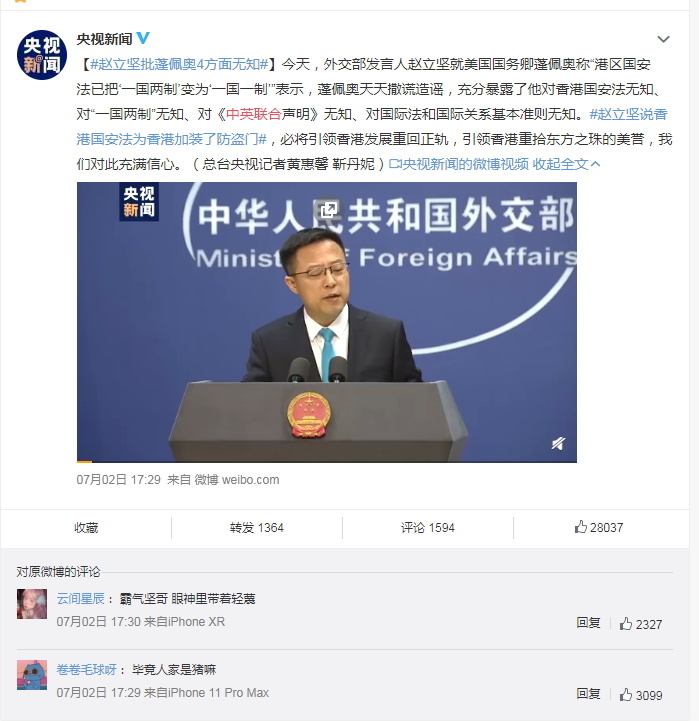The image size is (699, 721).
Task: Open hashtag 赵立坚批蓬佩奥4方面无知
Action: point(179,64)
